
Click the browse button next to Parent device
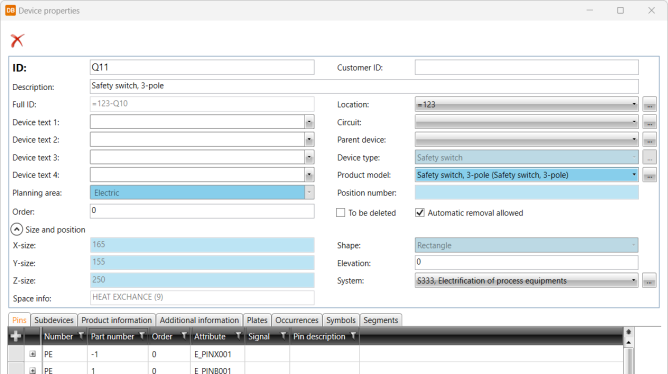pyautogui.click(x=649, y=140)
